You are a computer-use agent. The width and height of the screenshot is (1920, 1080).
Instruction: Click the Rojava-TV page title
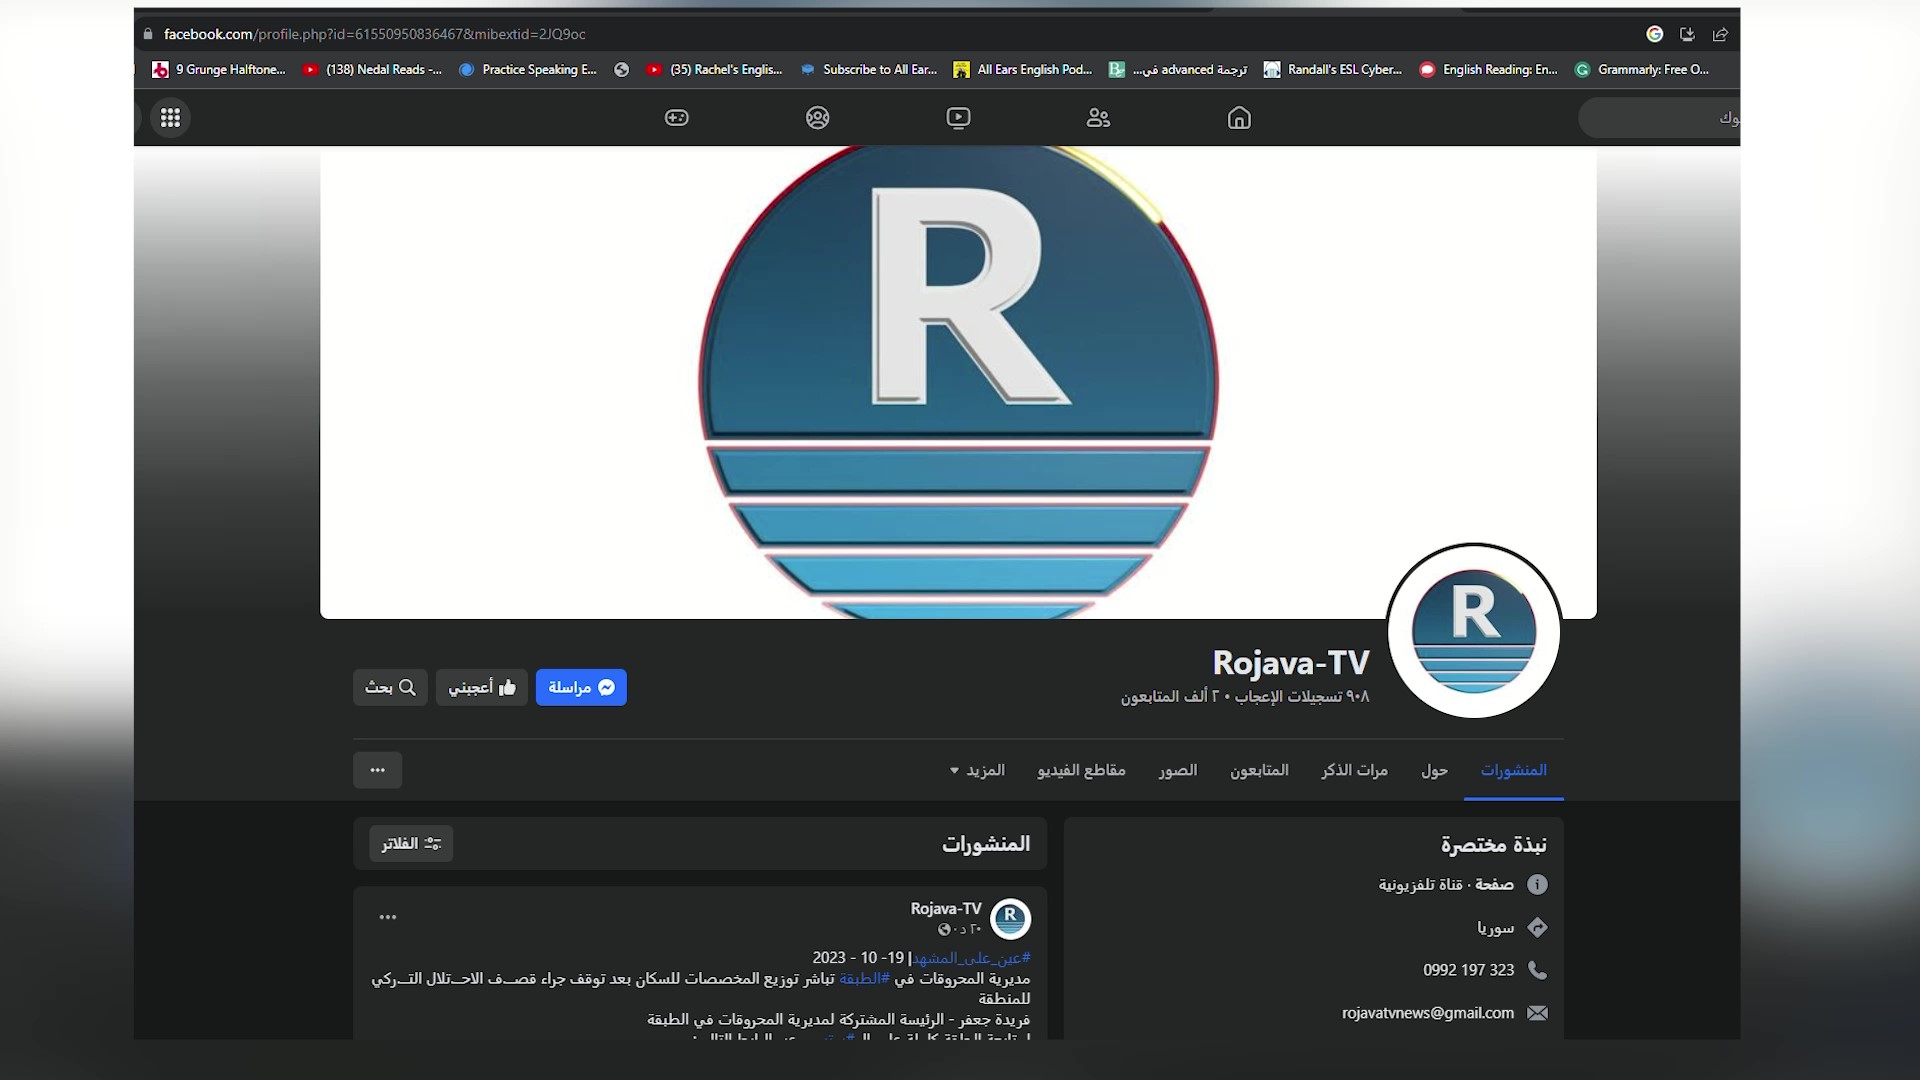coord(1291,663)
